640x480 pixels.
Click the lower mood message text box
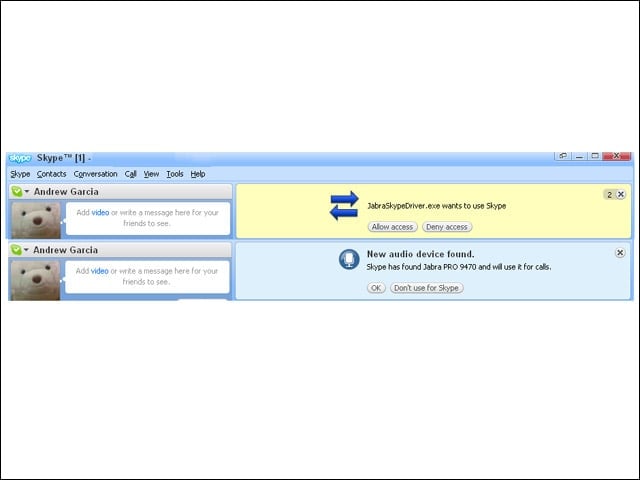coord(147,277)
